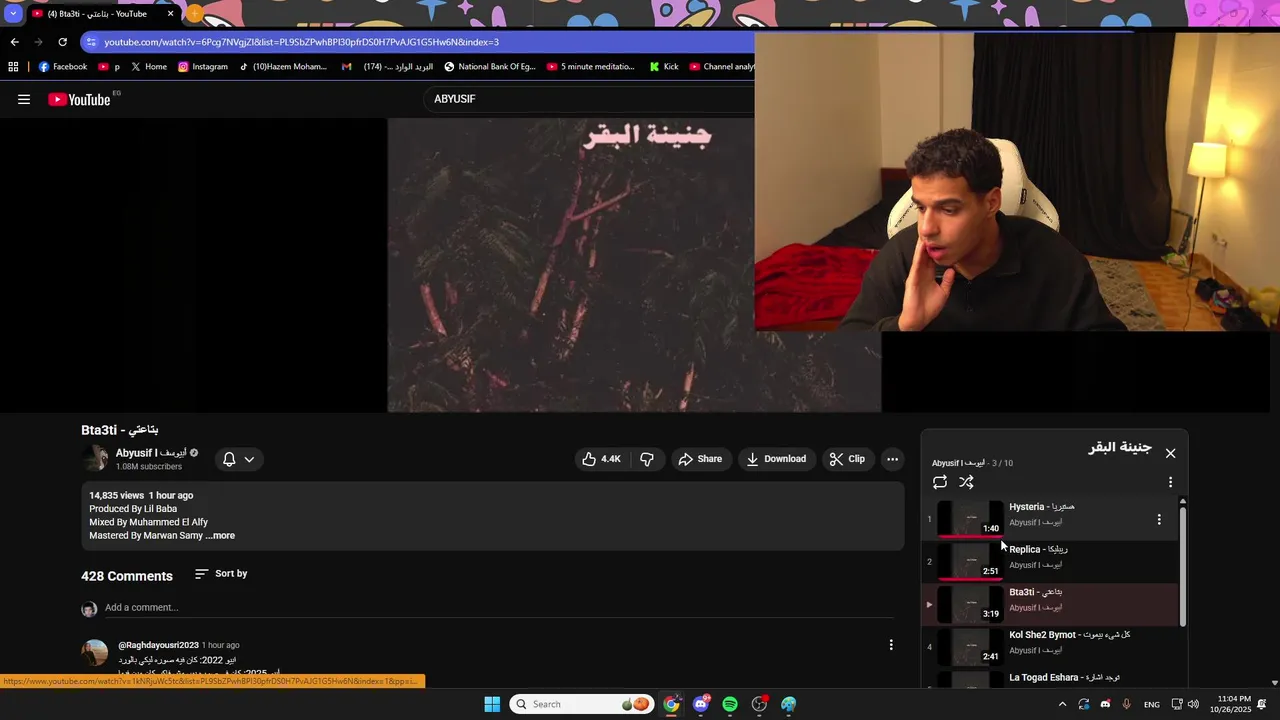Open Chrome from the taskbar

(x=671, y=704)
